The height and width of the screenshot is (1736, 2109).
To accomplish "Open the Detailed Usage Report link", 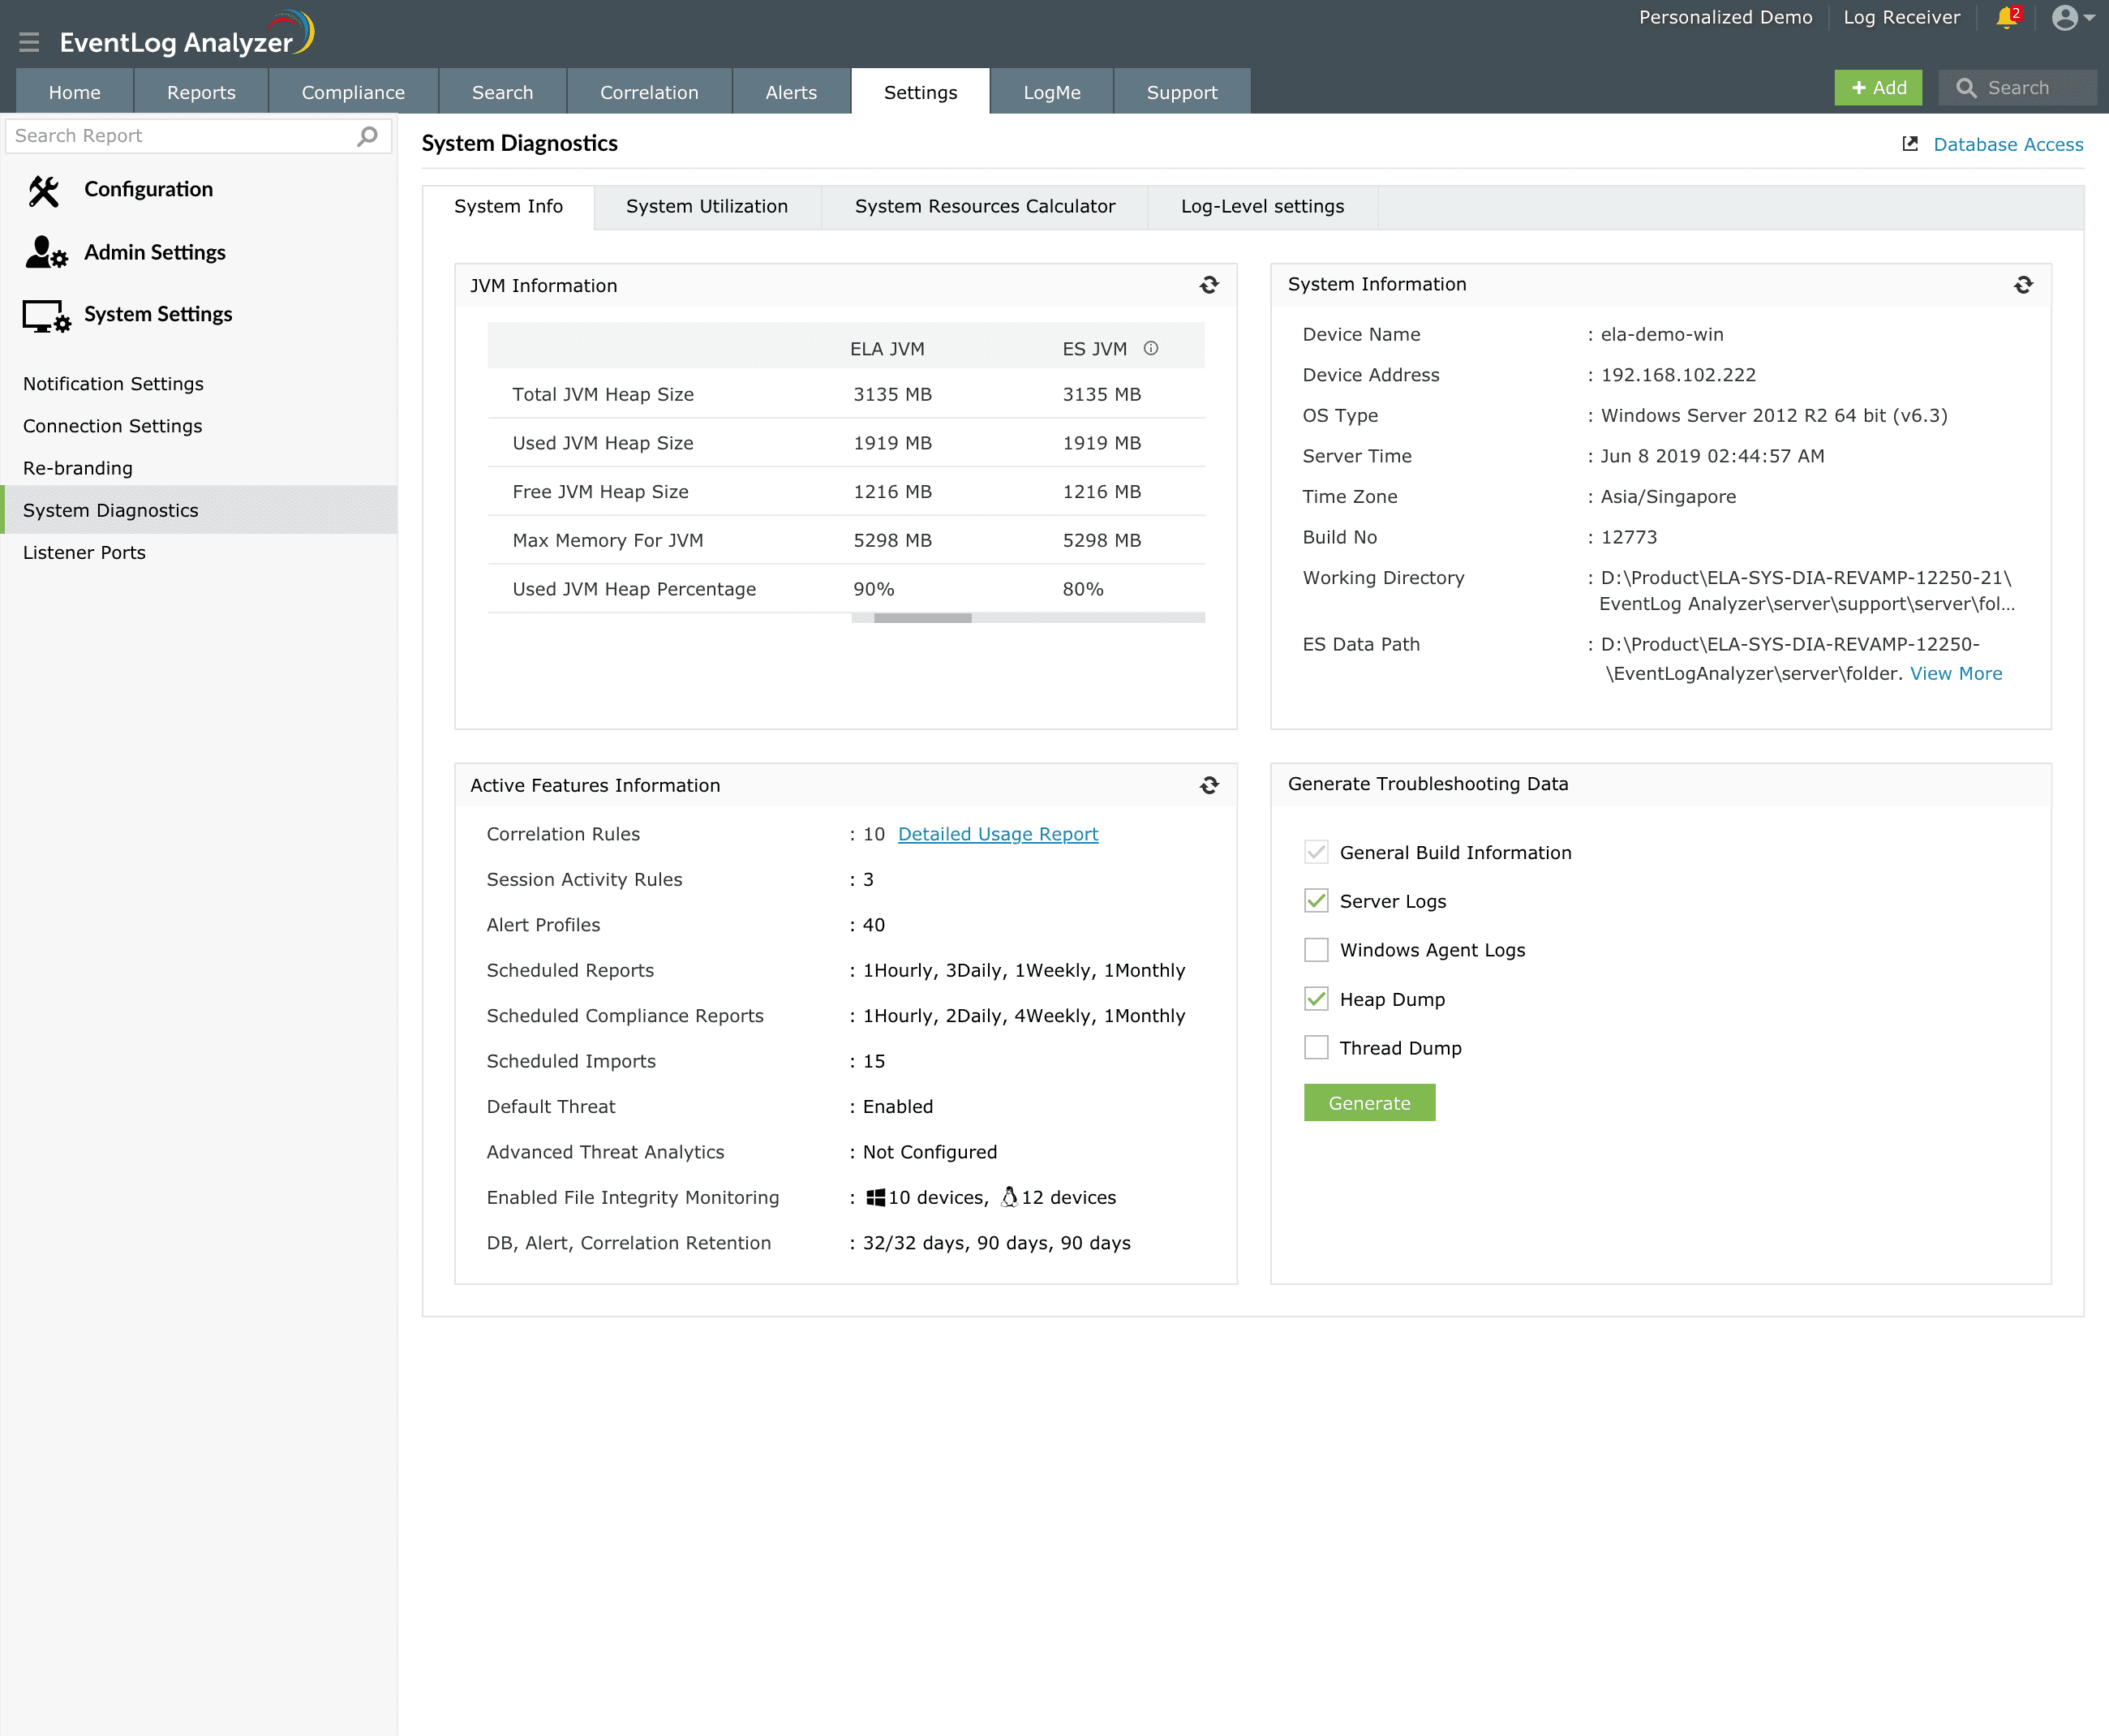I will (x=997, y=835).
